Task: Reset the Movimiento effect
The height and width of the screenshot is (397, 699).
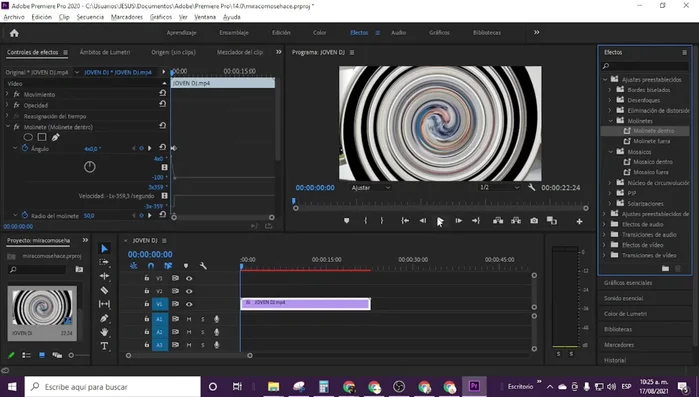Action: 163,93
